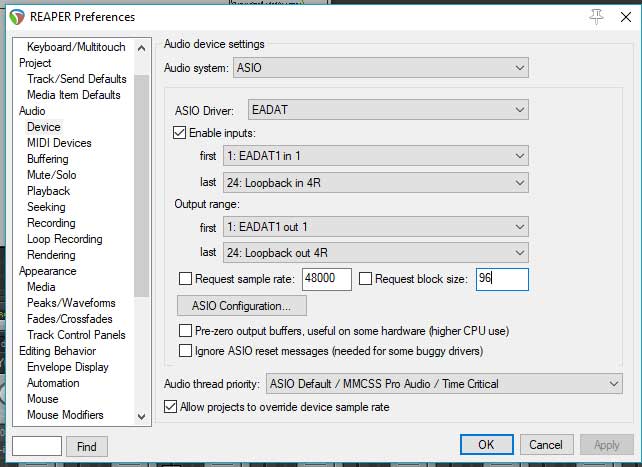Open Buffering settings page

point(48,158)
